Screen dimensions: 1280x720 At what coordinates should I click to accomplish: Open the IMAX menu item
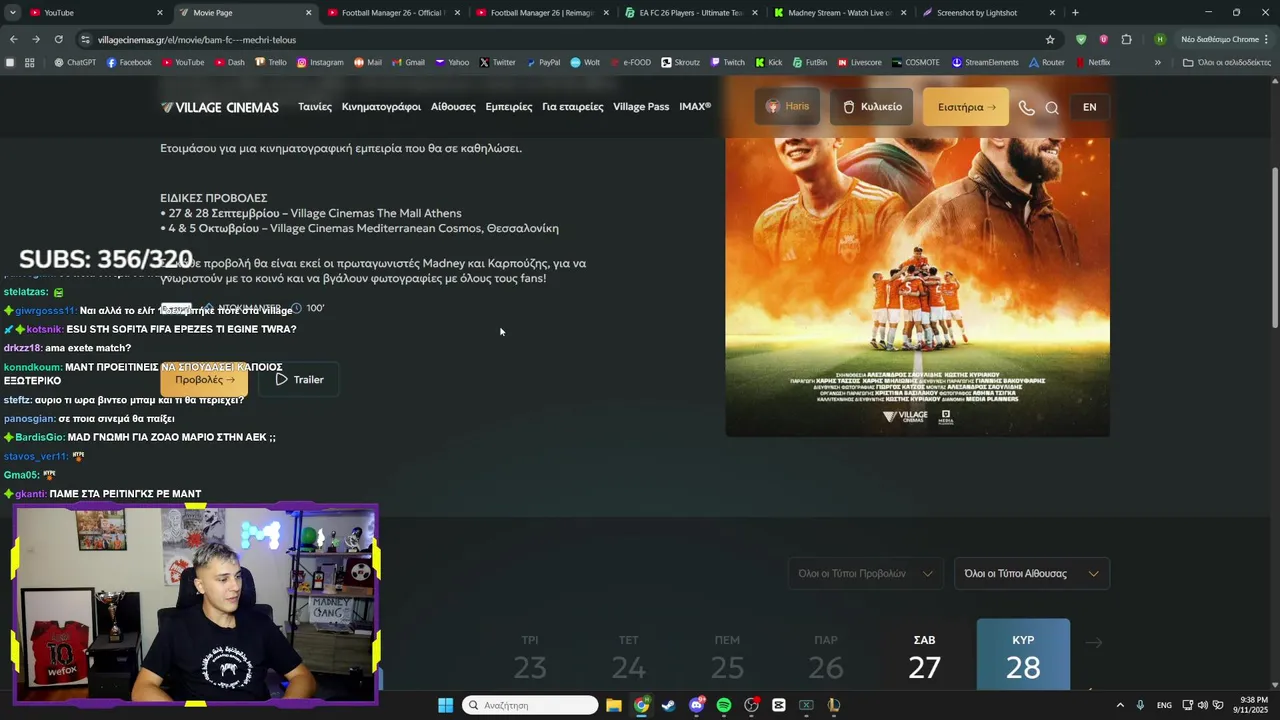695,107
